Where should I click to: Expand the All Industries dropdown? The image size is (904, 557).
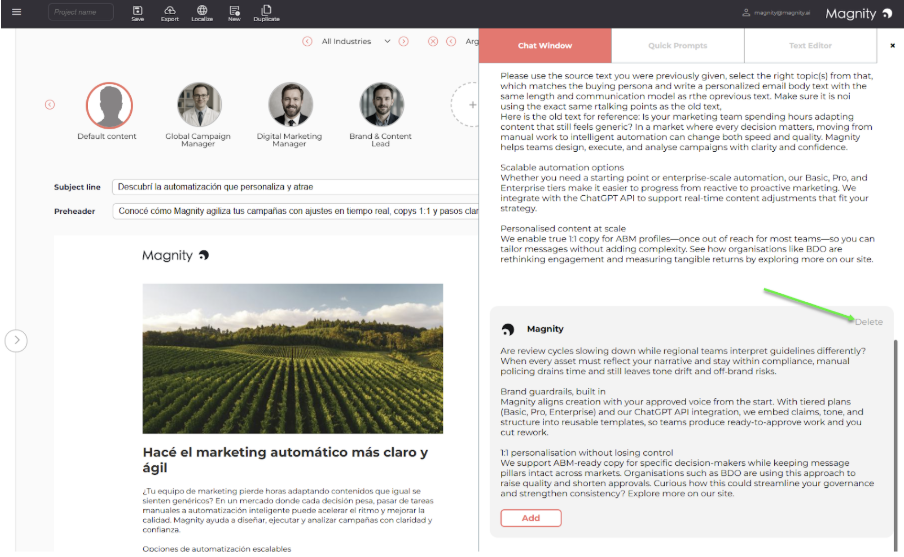[355, 41]
